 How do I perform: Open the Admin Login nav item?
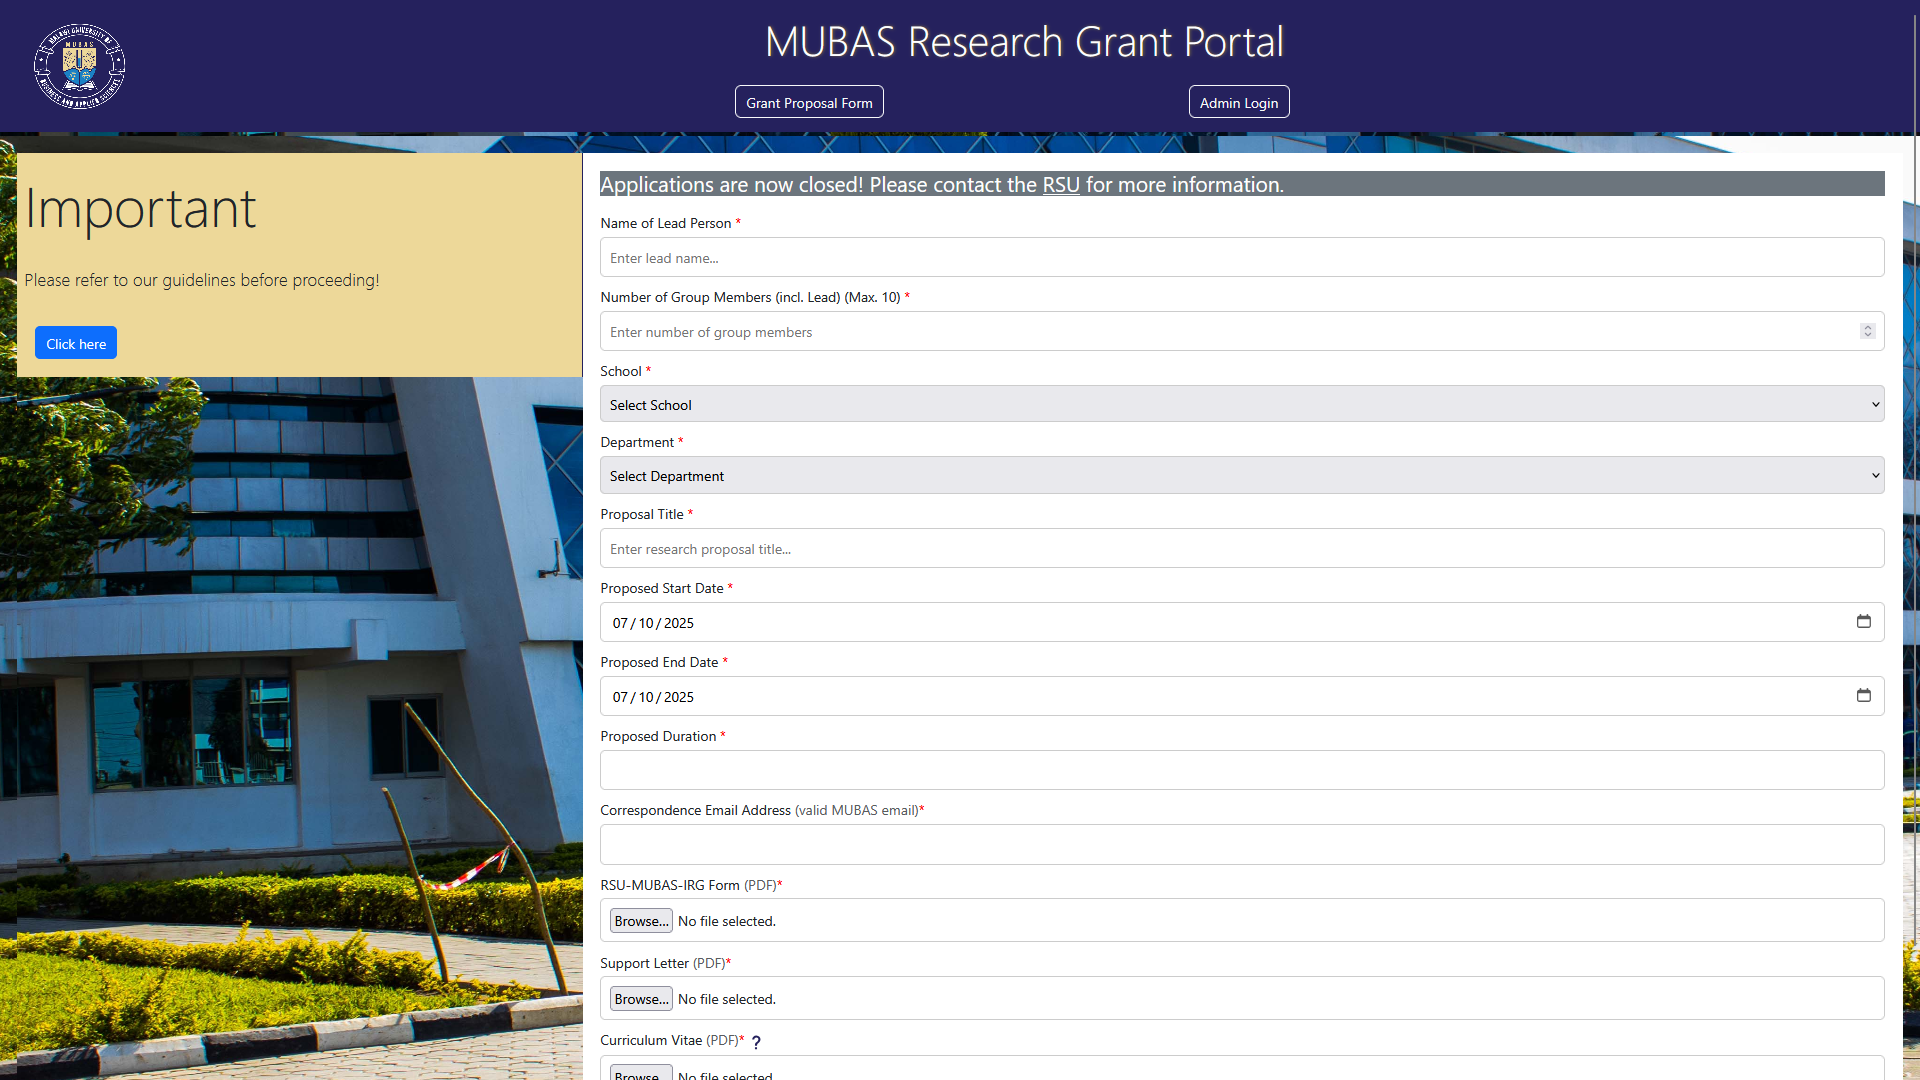coord(1239,102)
